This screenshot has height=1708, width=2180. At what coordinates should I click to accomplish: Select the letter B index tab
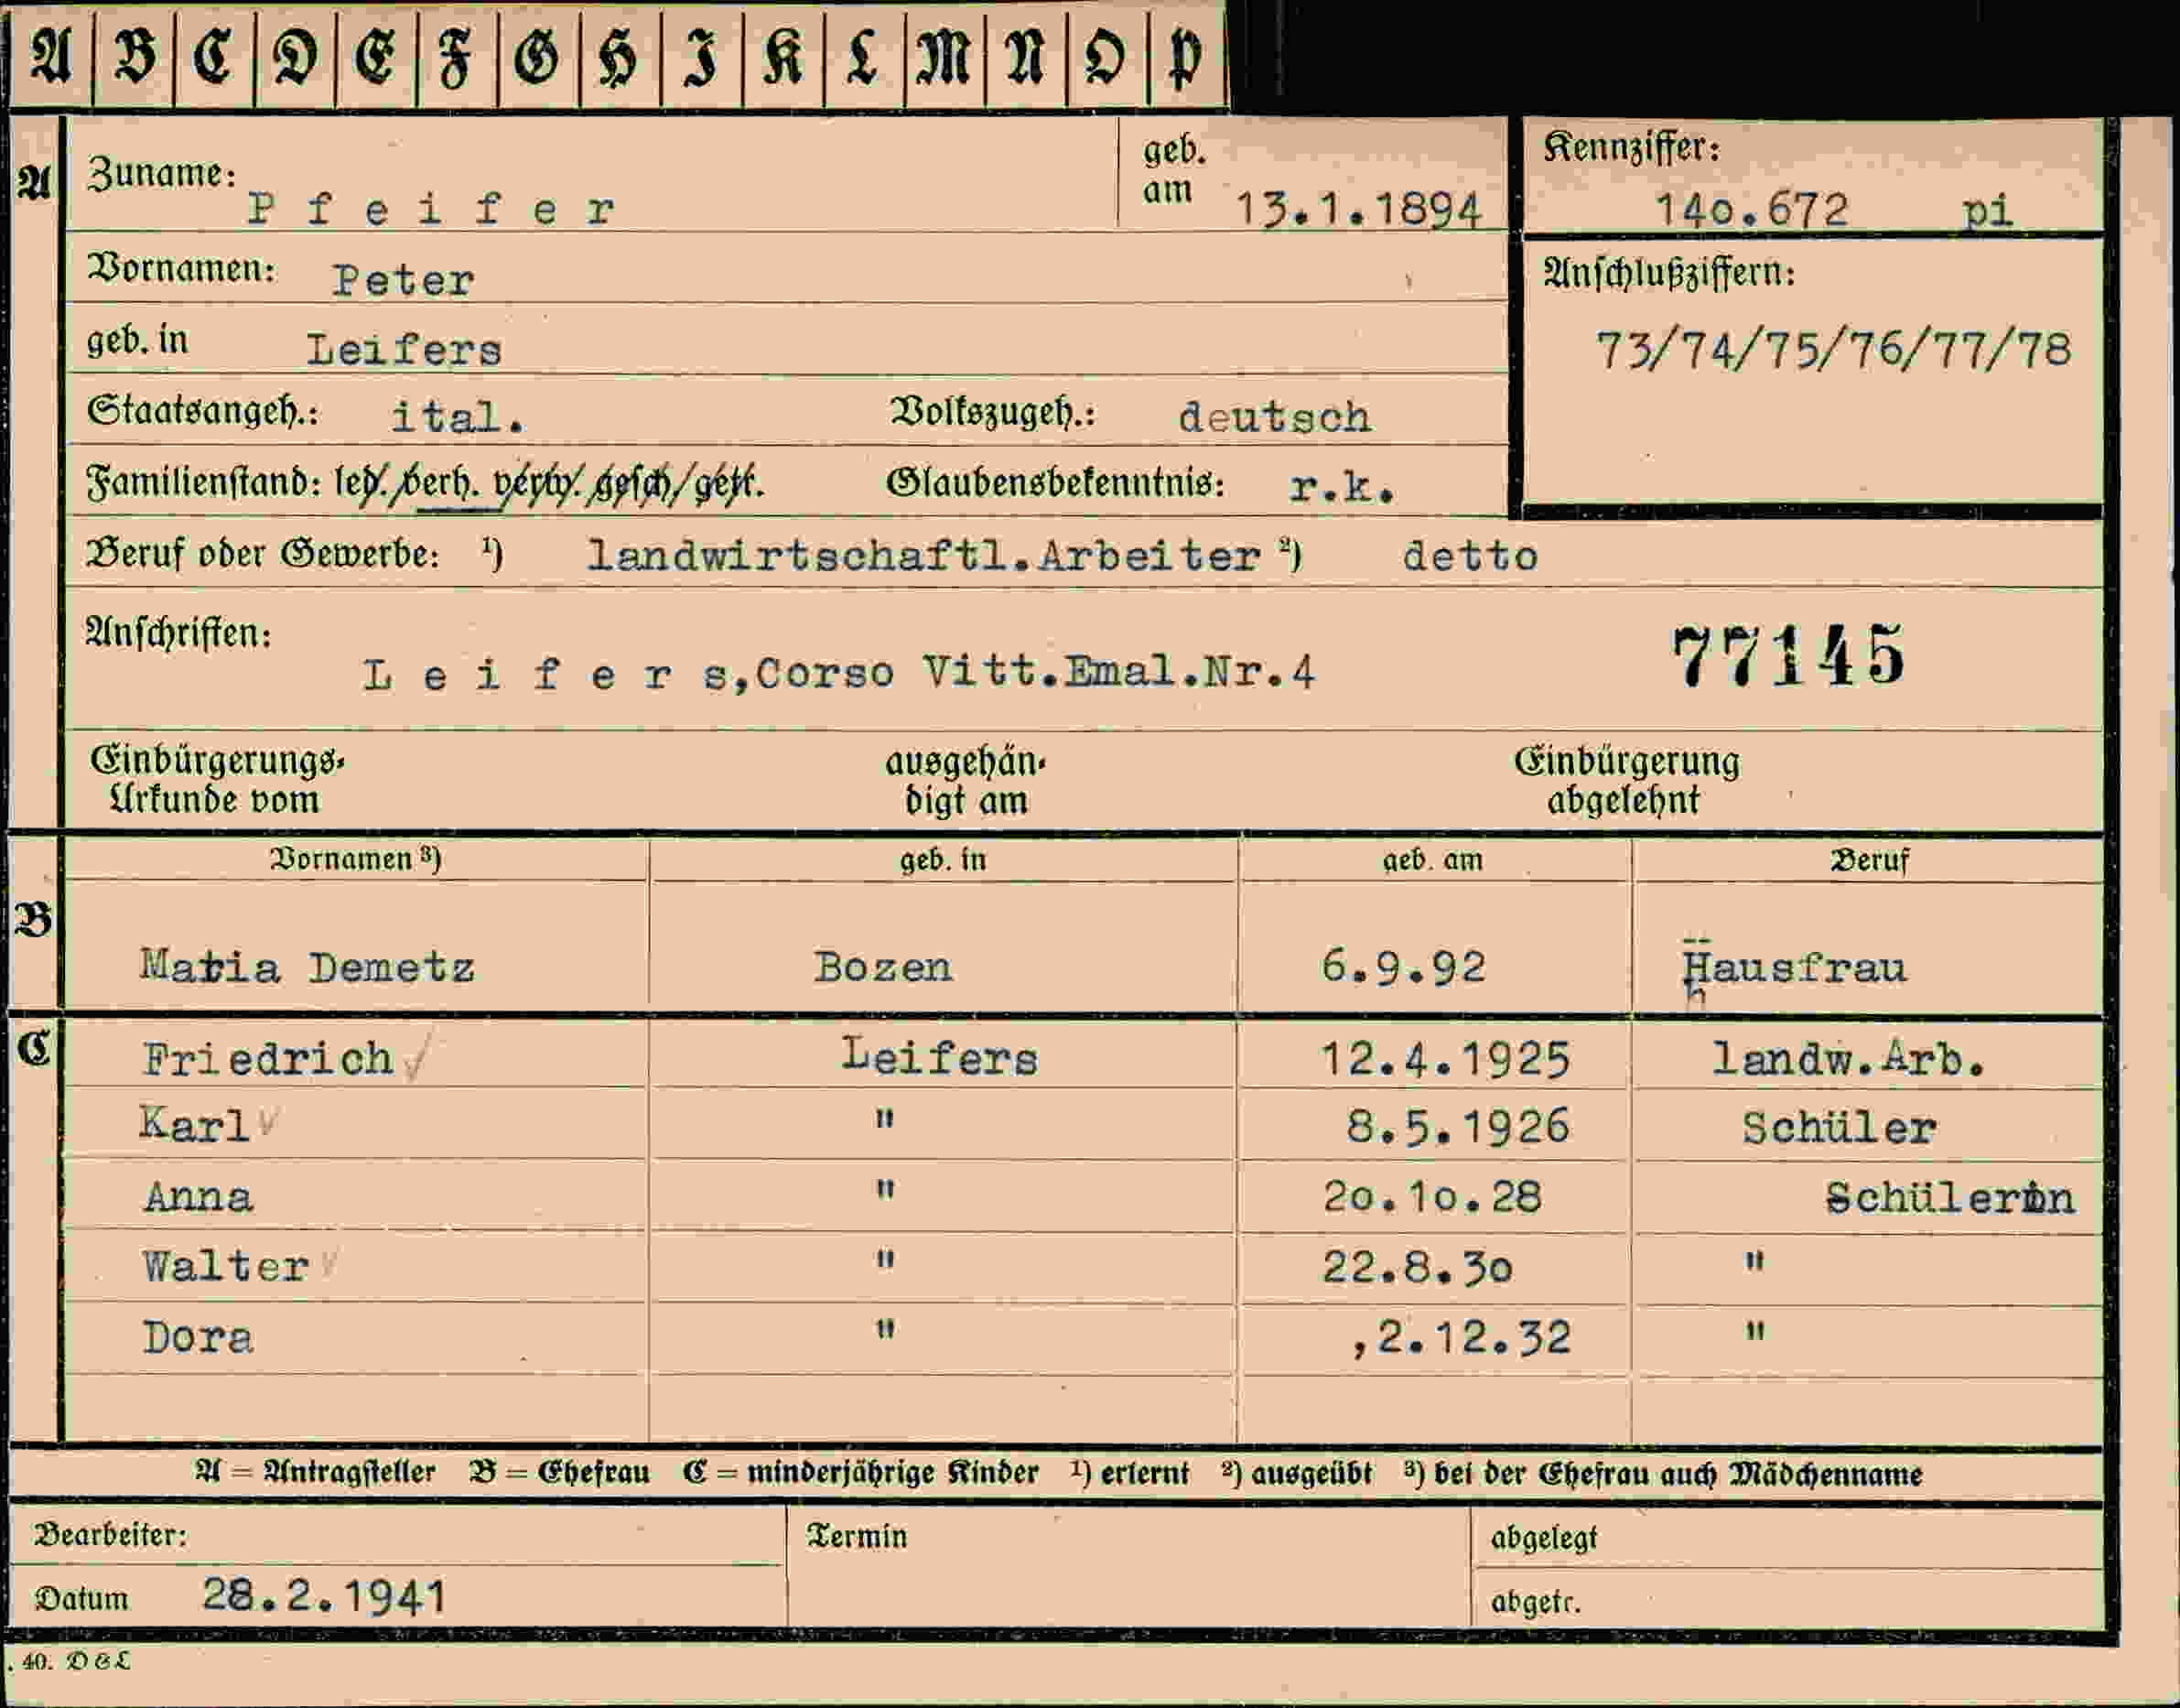click(x=134, y=55)
